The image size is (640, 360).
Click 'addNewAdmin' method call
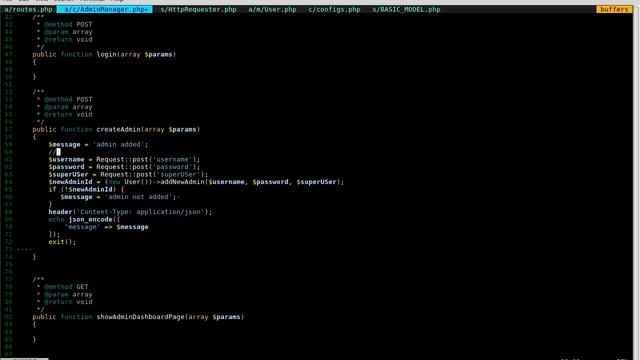(x=182, y=182)
